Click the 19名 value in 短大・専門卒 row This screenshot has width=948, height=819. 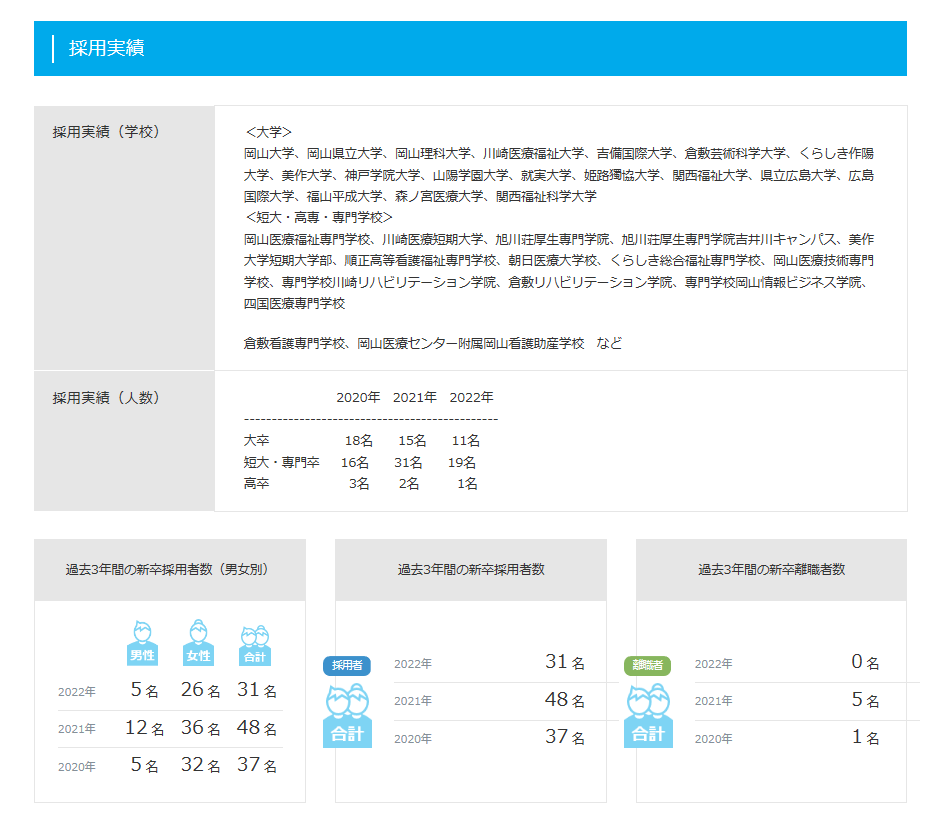[x=462, y=462]
